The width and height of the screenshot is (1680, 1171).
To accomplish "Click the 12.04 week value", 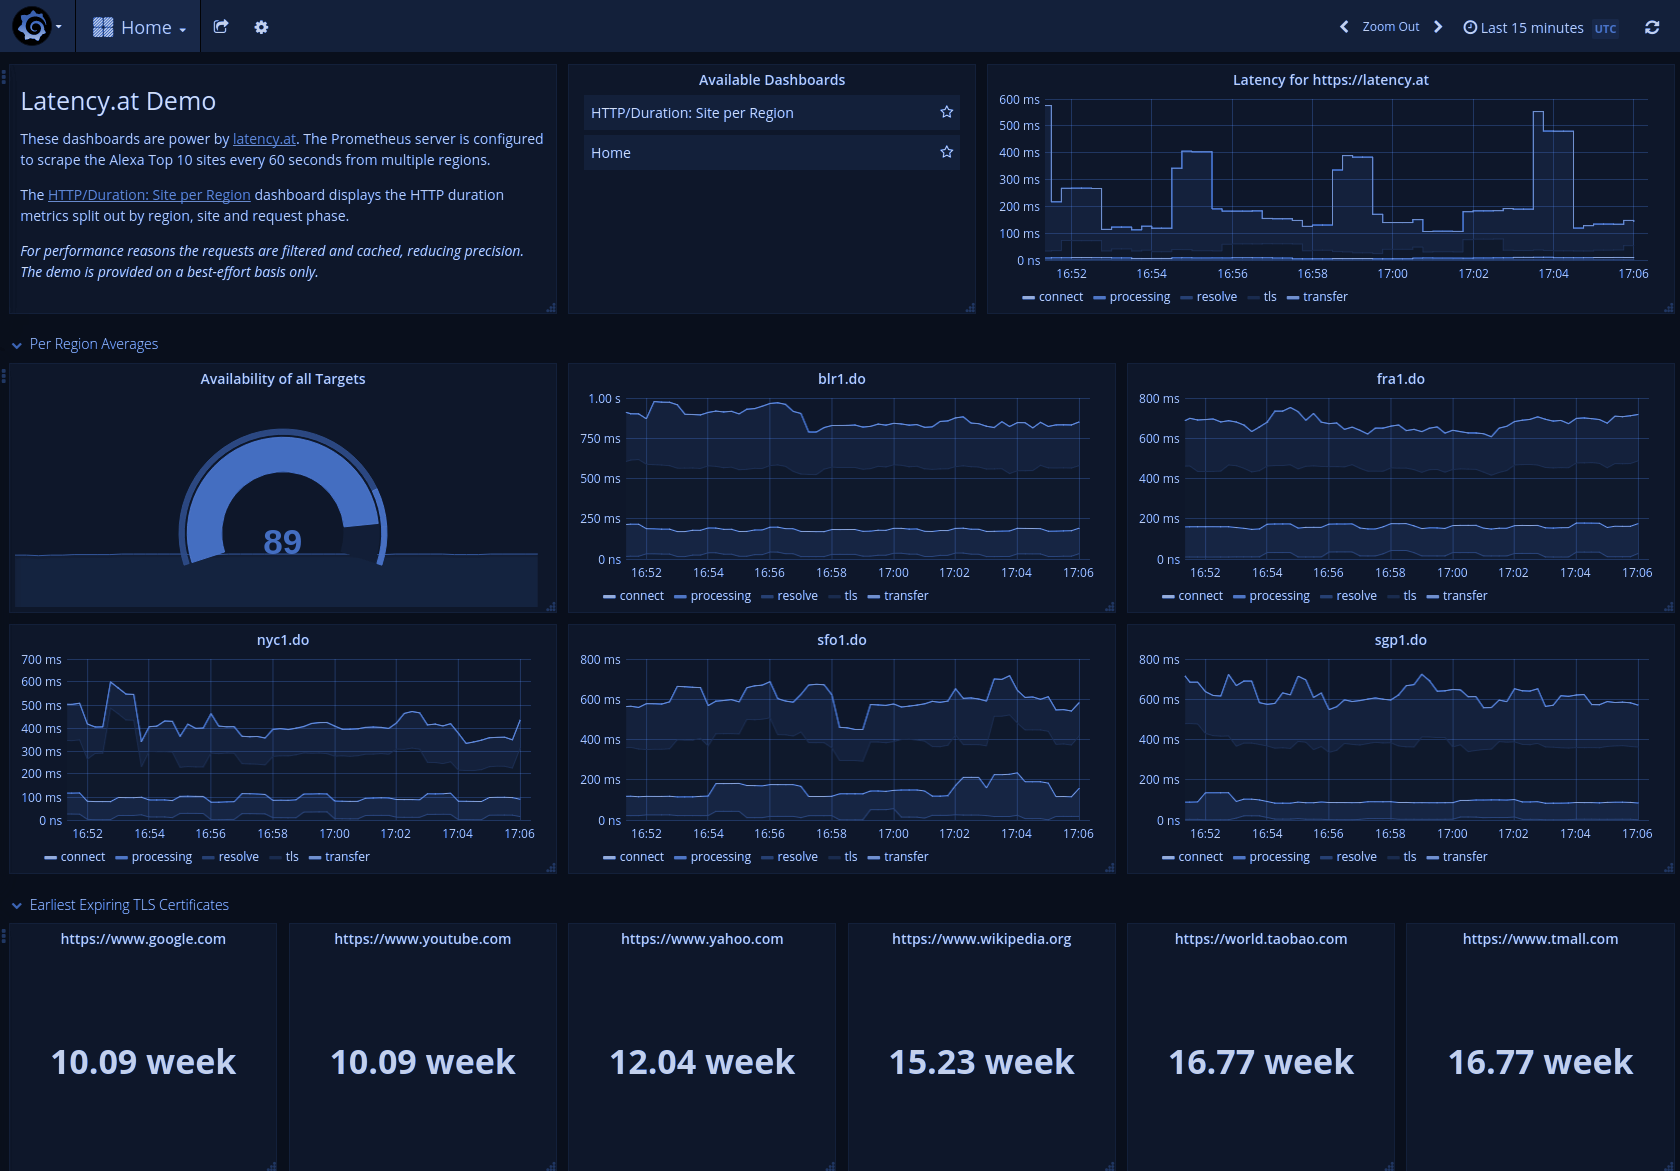I will tap(702, 1062).
